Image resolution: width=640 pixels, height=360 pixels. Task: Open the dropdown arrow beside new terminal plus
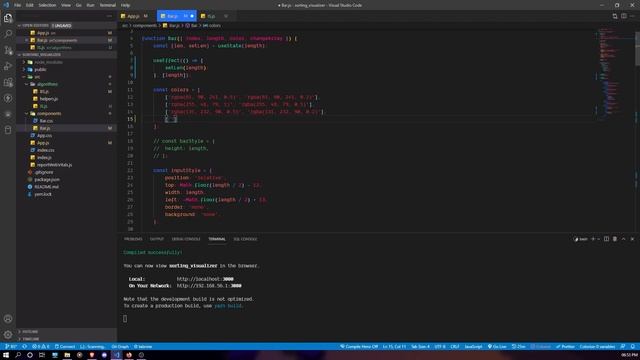click(x=598, y=239)
